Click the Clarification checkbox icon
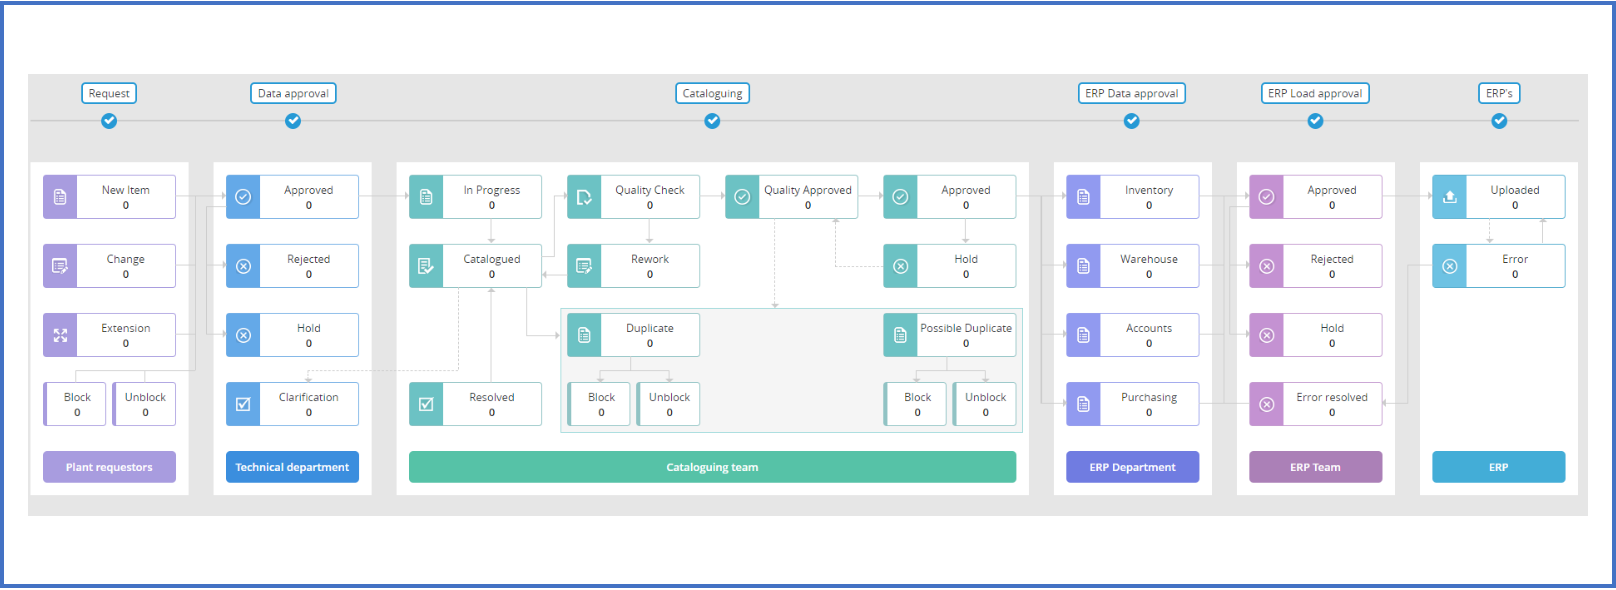1616x590 pixels. tap(243, 404)
